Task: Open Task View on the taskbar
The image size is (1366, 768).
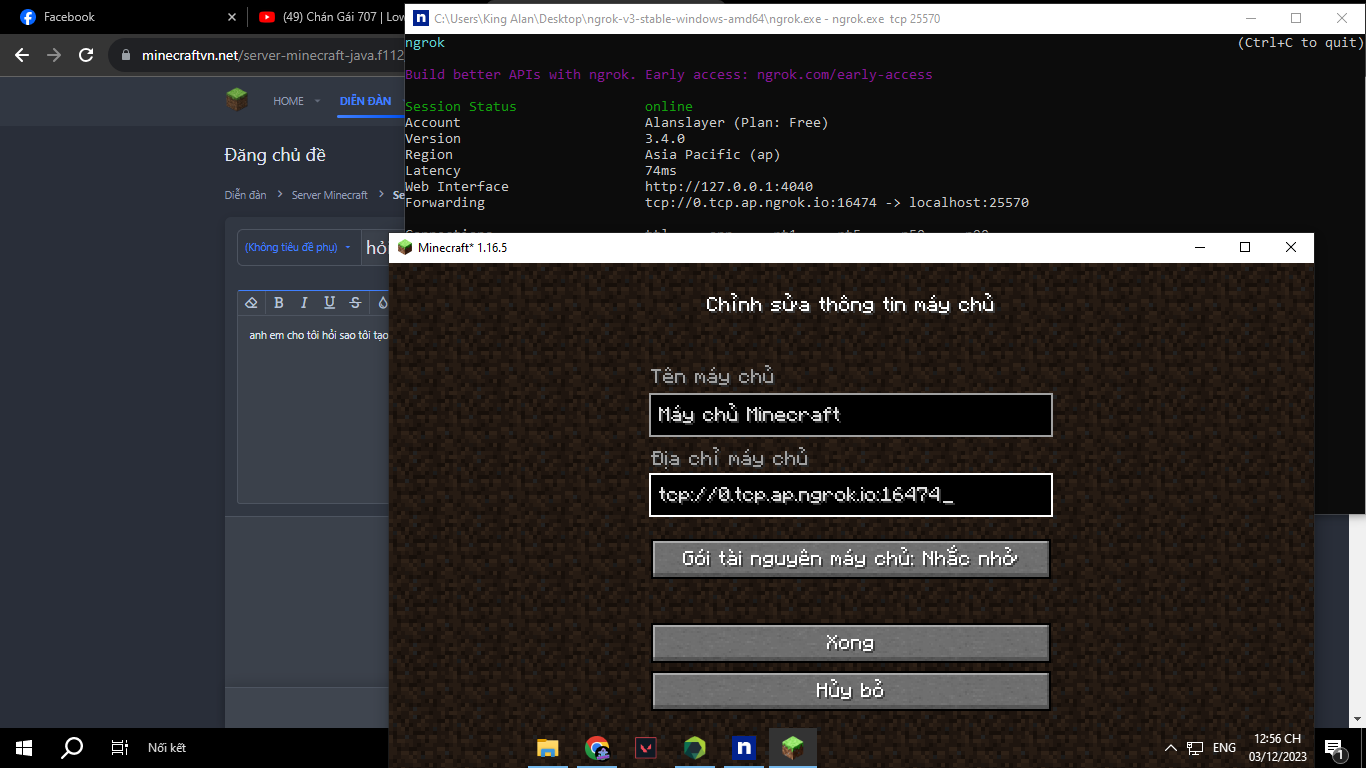Action: pos(120,748)
